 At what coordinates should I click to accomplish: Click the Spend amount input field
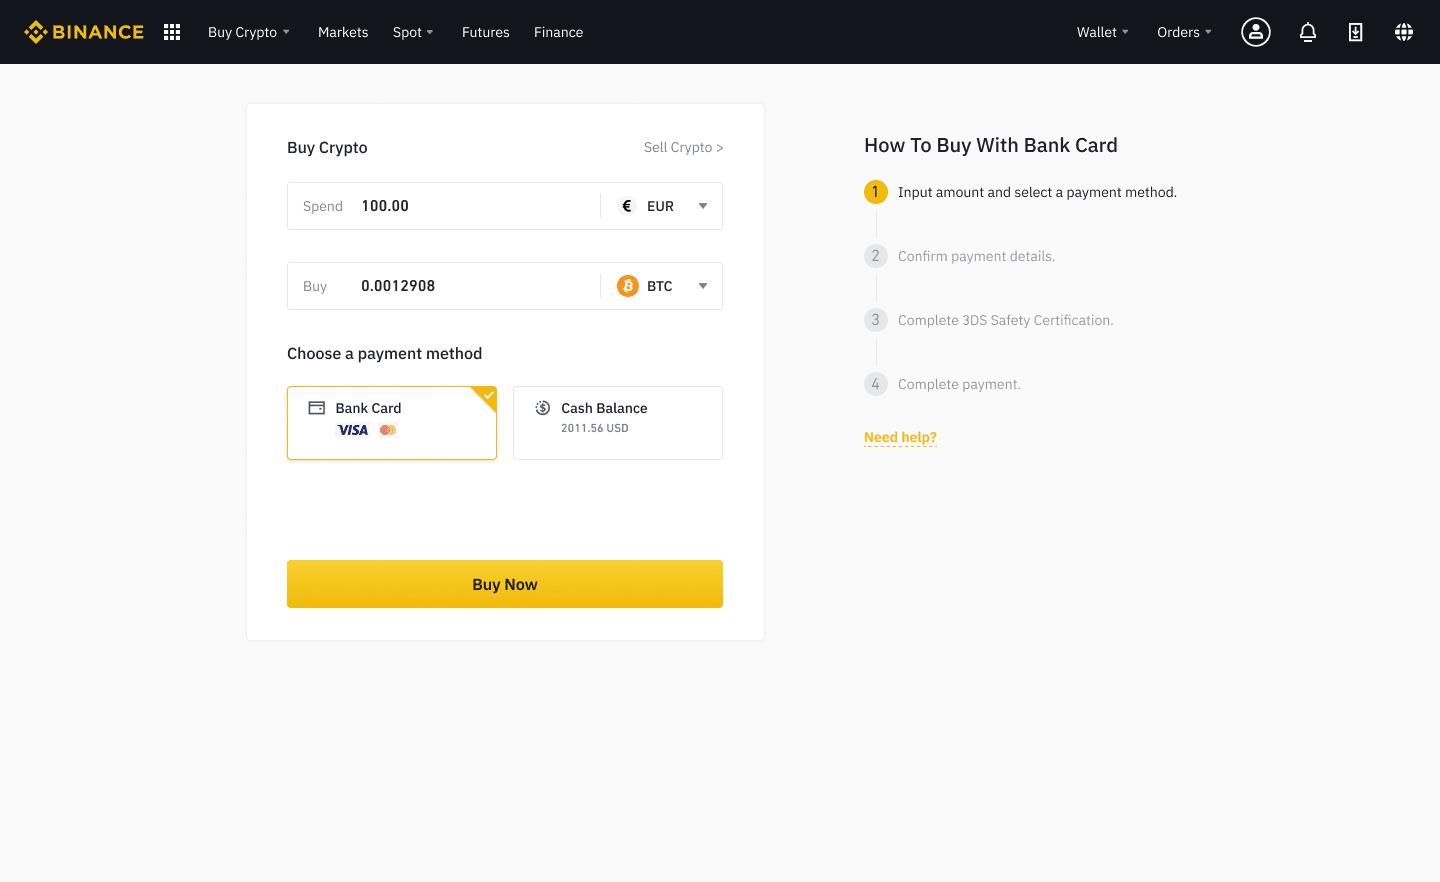pos(444,206)
